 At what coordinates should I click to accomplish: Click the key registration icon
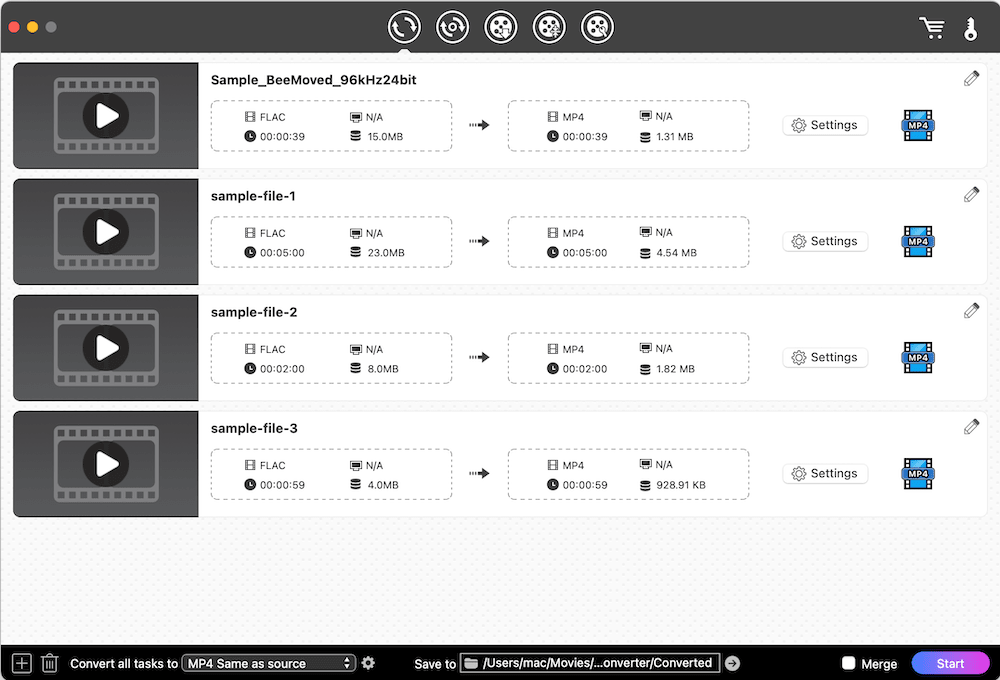(971, 29)
